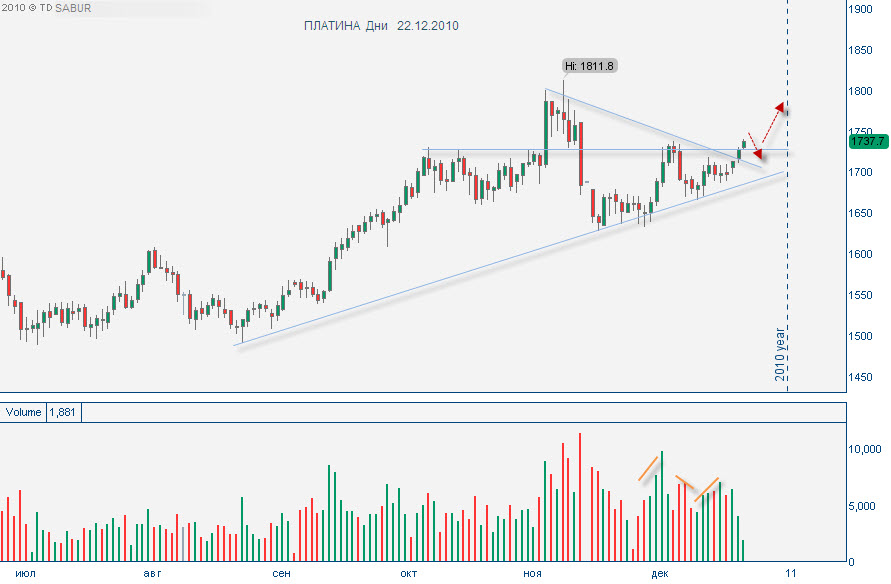Click the июл month label on time axis
This screenshot has height=584, width=891.
(x=26, y=573)
